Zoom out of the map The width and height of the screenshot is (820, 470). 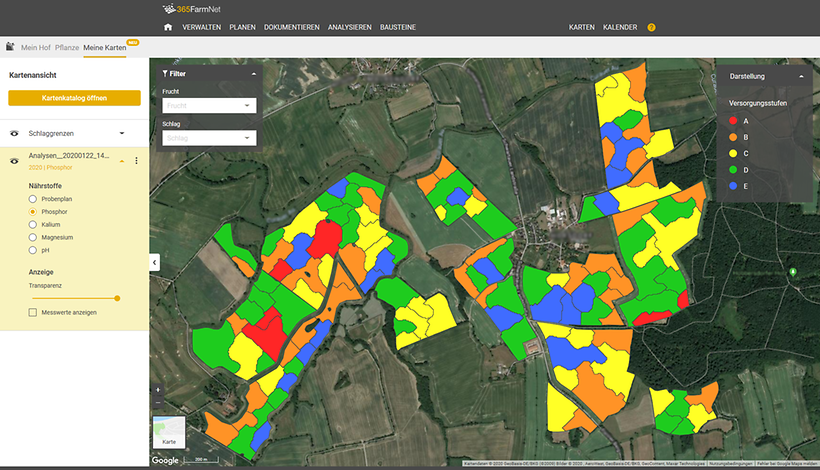coord(158,402)
